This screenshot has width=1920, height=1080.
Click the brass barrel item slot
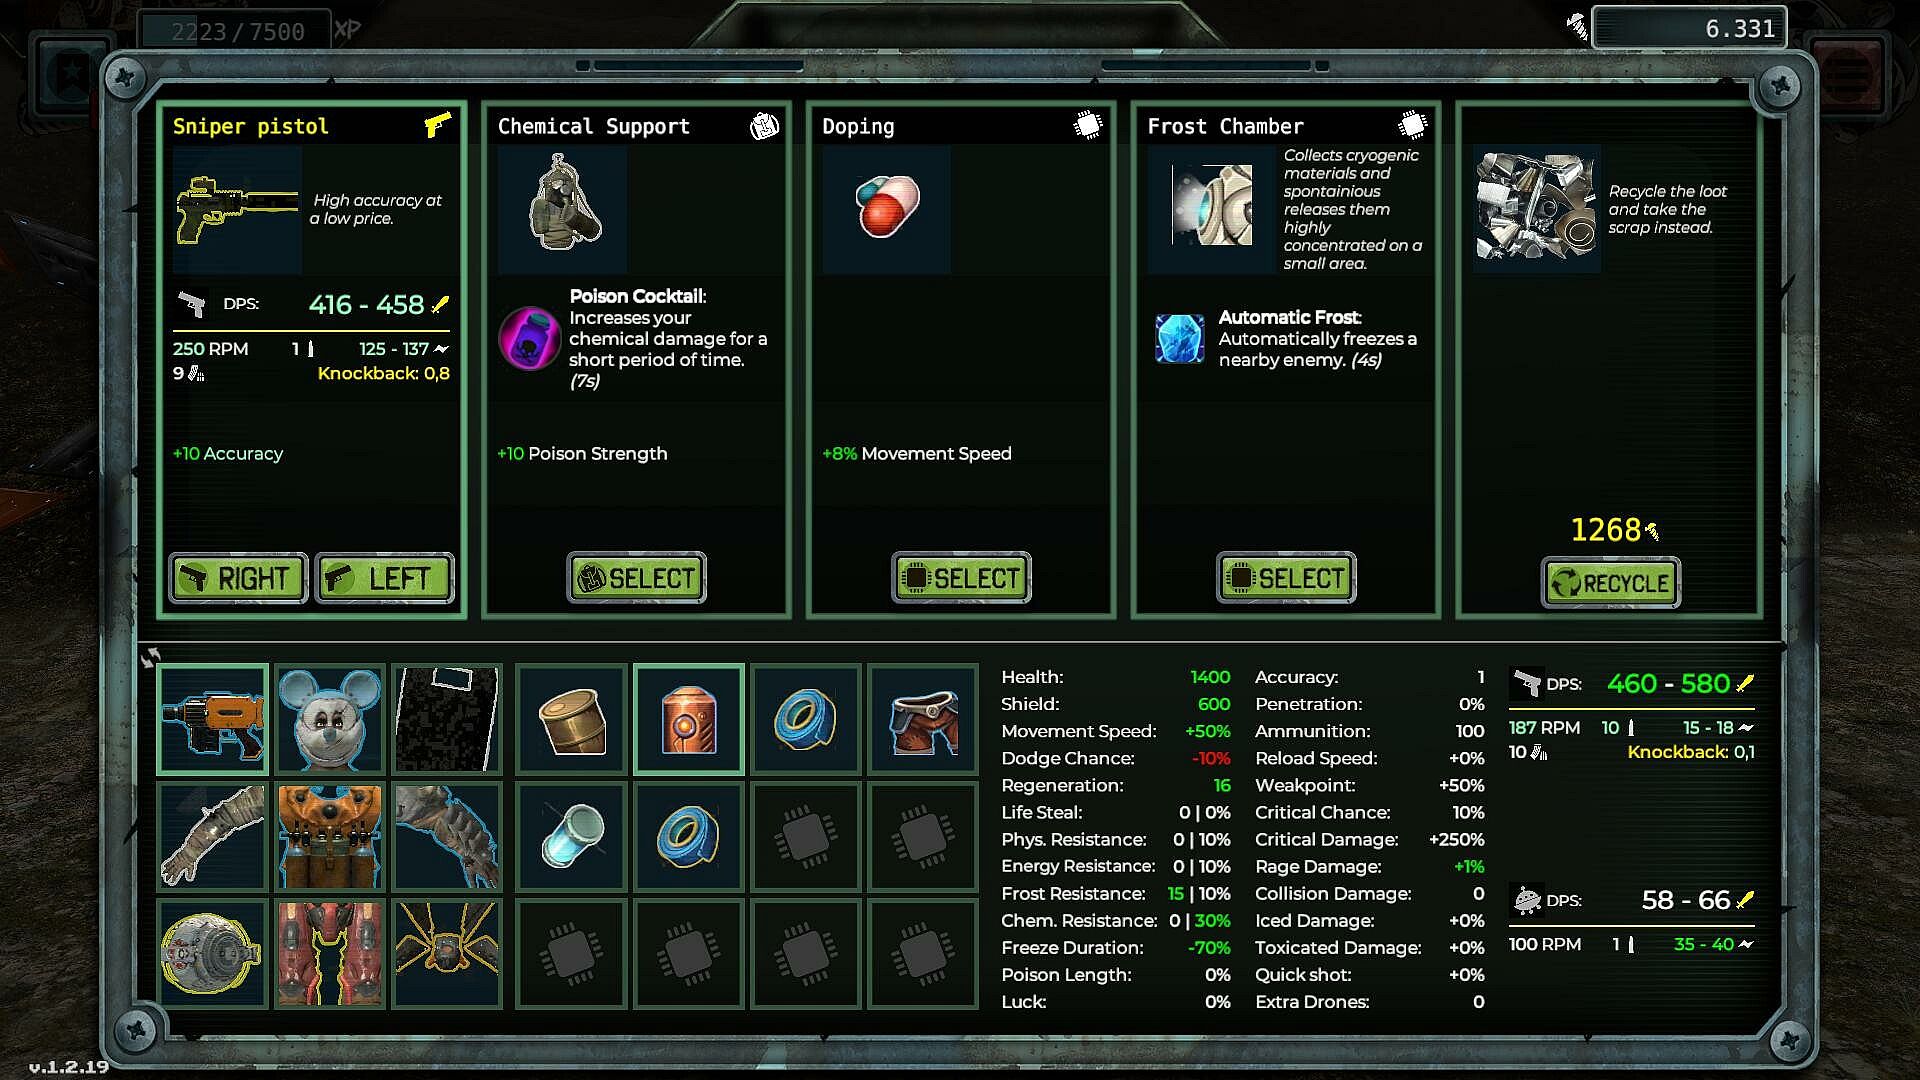(x=571, y=719)
